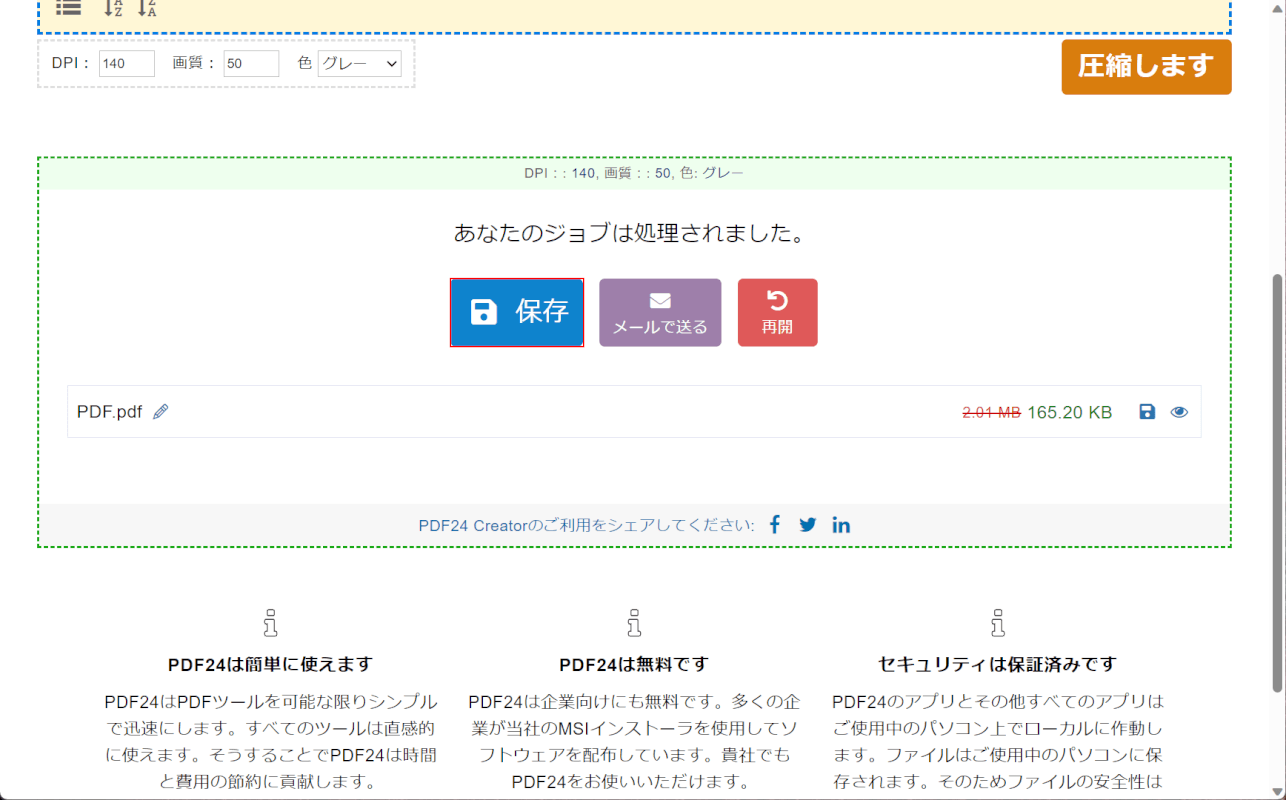The width and height of the screenshot is (1286, 800).
Task: Click the page vertical scrollbar thumb
Action: click(1277, 482)
